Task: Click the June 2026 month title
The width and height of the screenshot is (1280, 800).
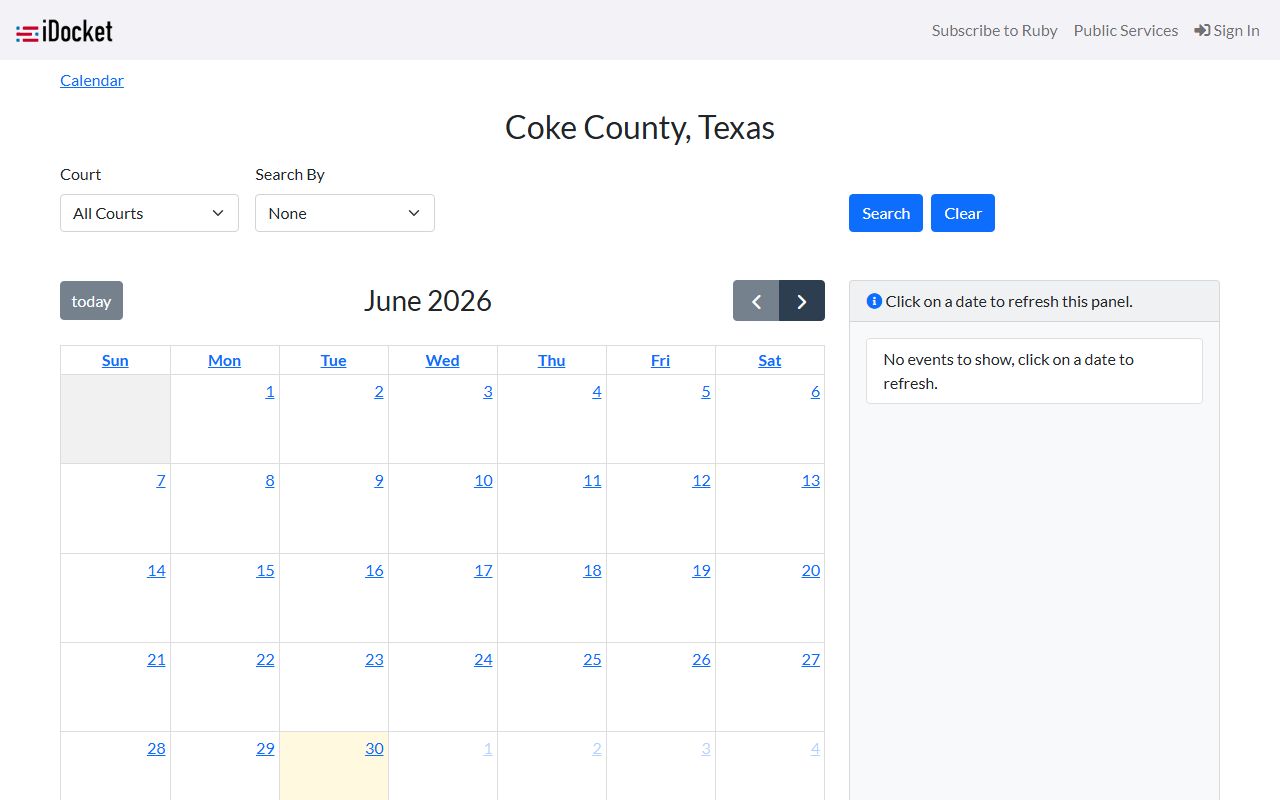Action: pyautogui.click(x=428, y=301)
